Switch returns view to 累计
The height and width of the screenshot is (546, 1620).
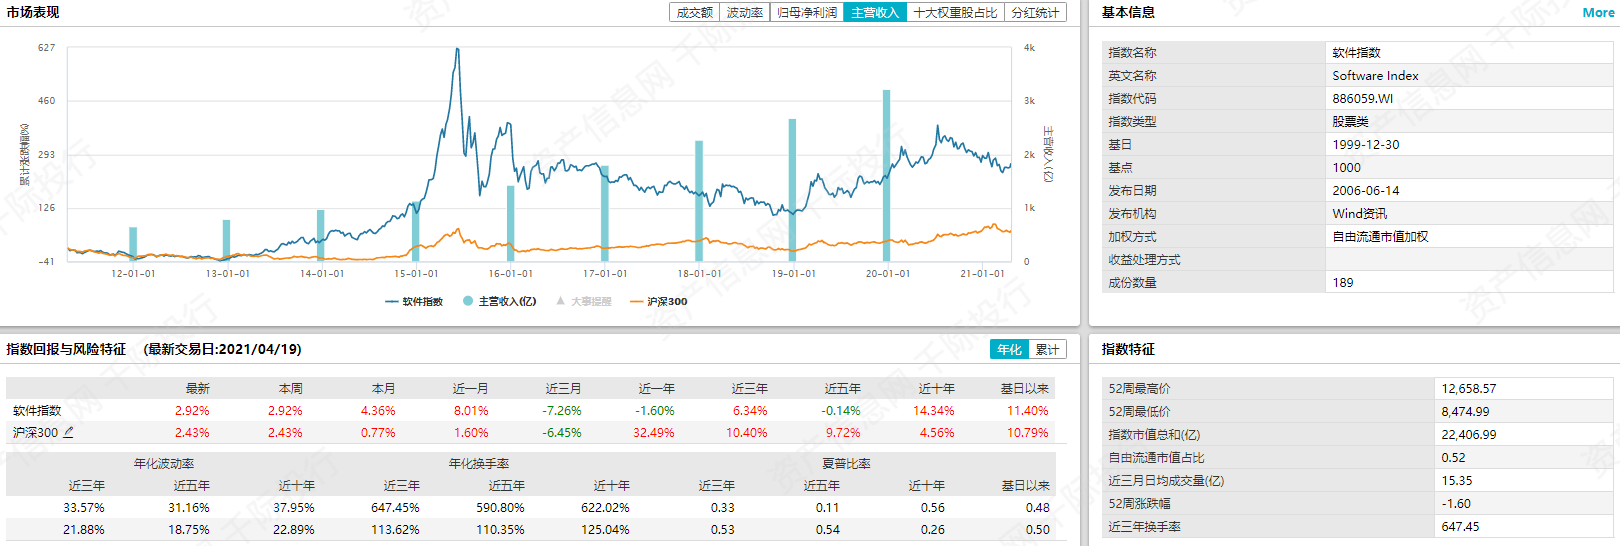pos(1047,349)
